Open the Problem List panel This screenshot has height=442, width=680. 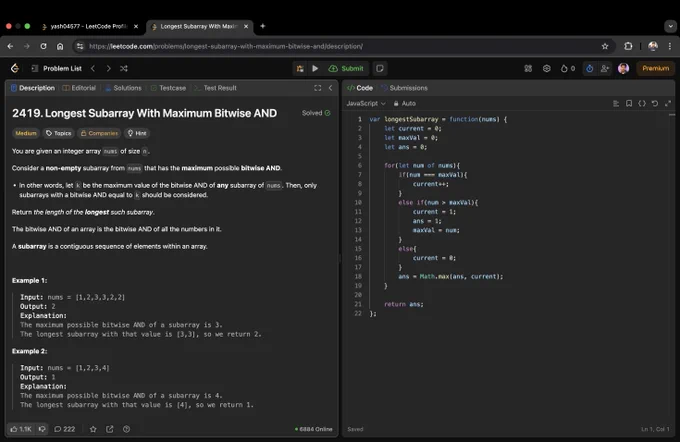tap(56, 69)
